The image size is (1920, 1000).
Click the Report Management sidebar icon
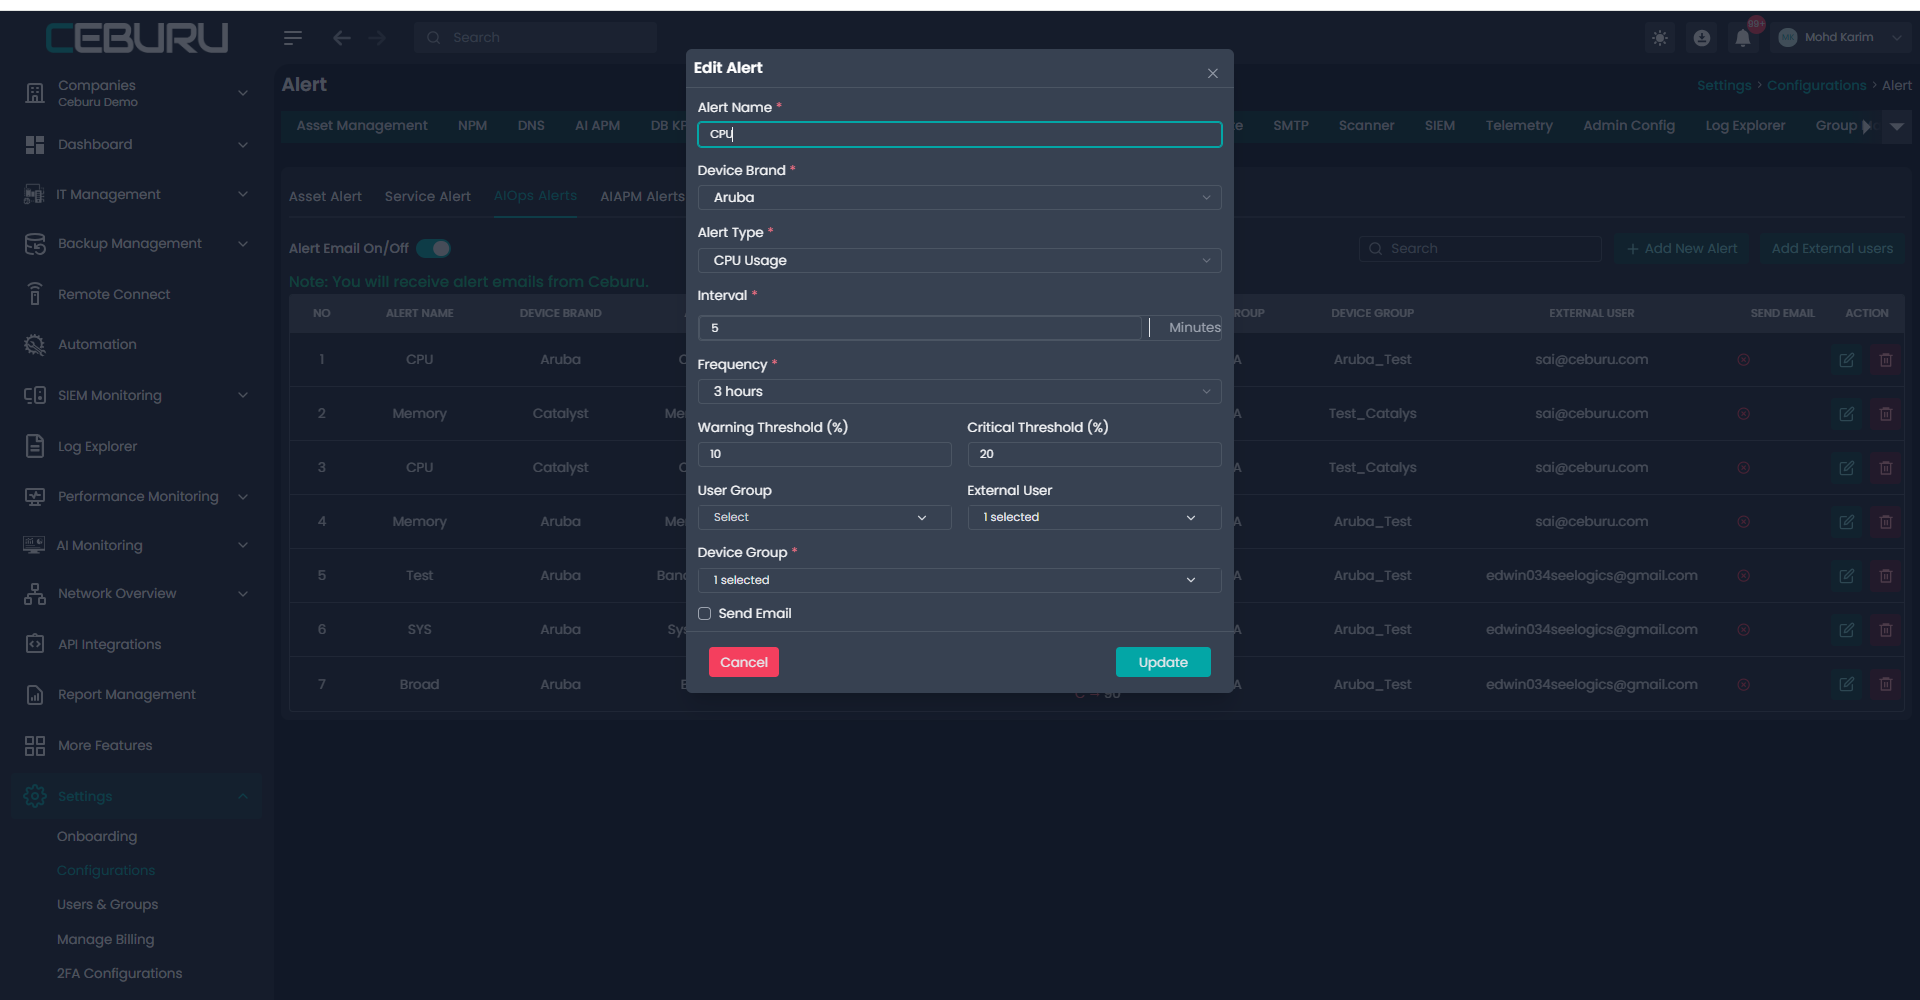35,695
